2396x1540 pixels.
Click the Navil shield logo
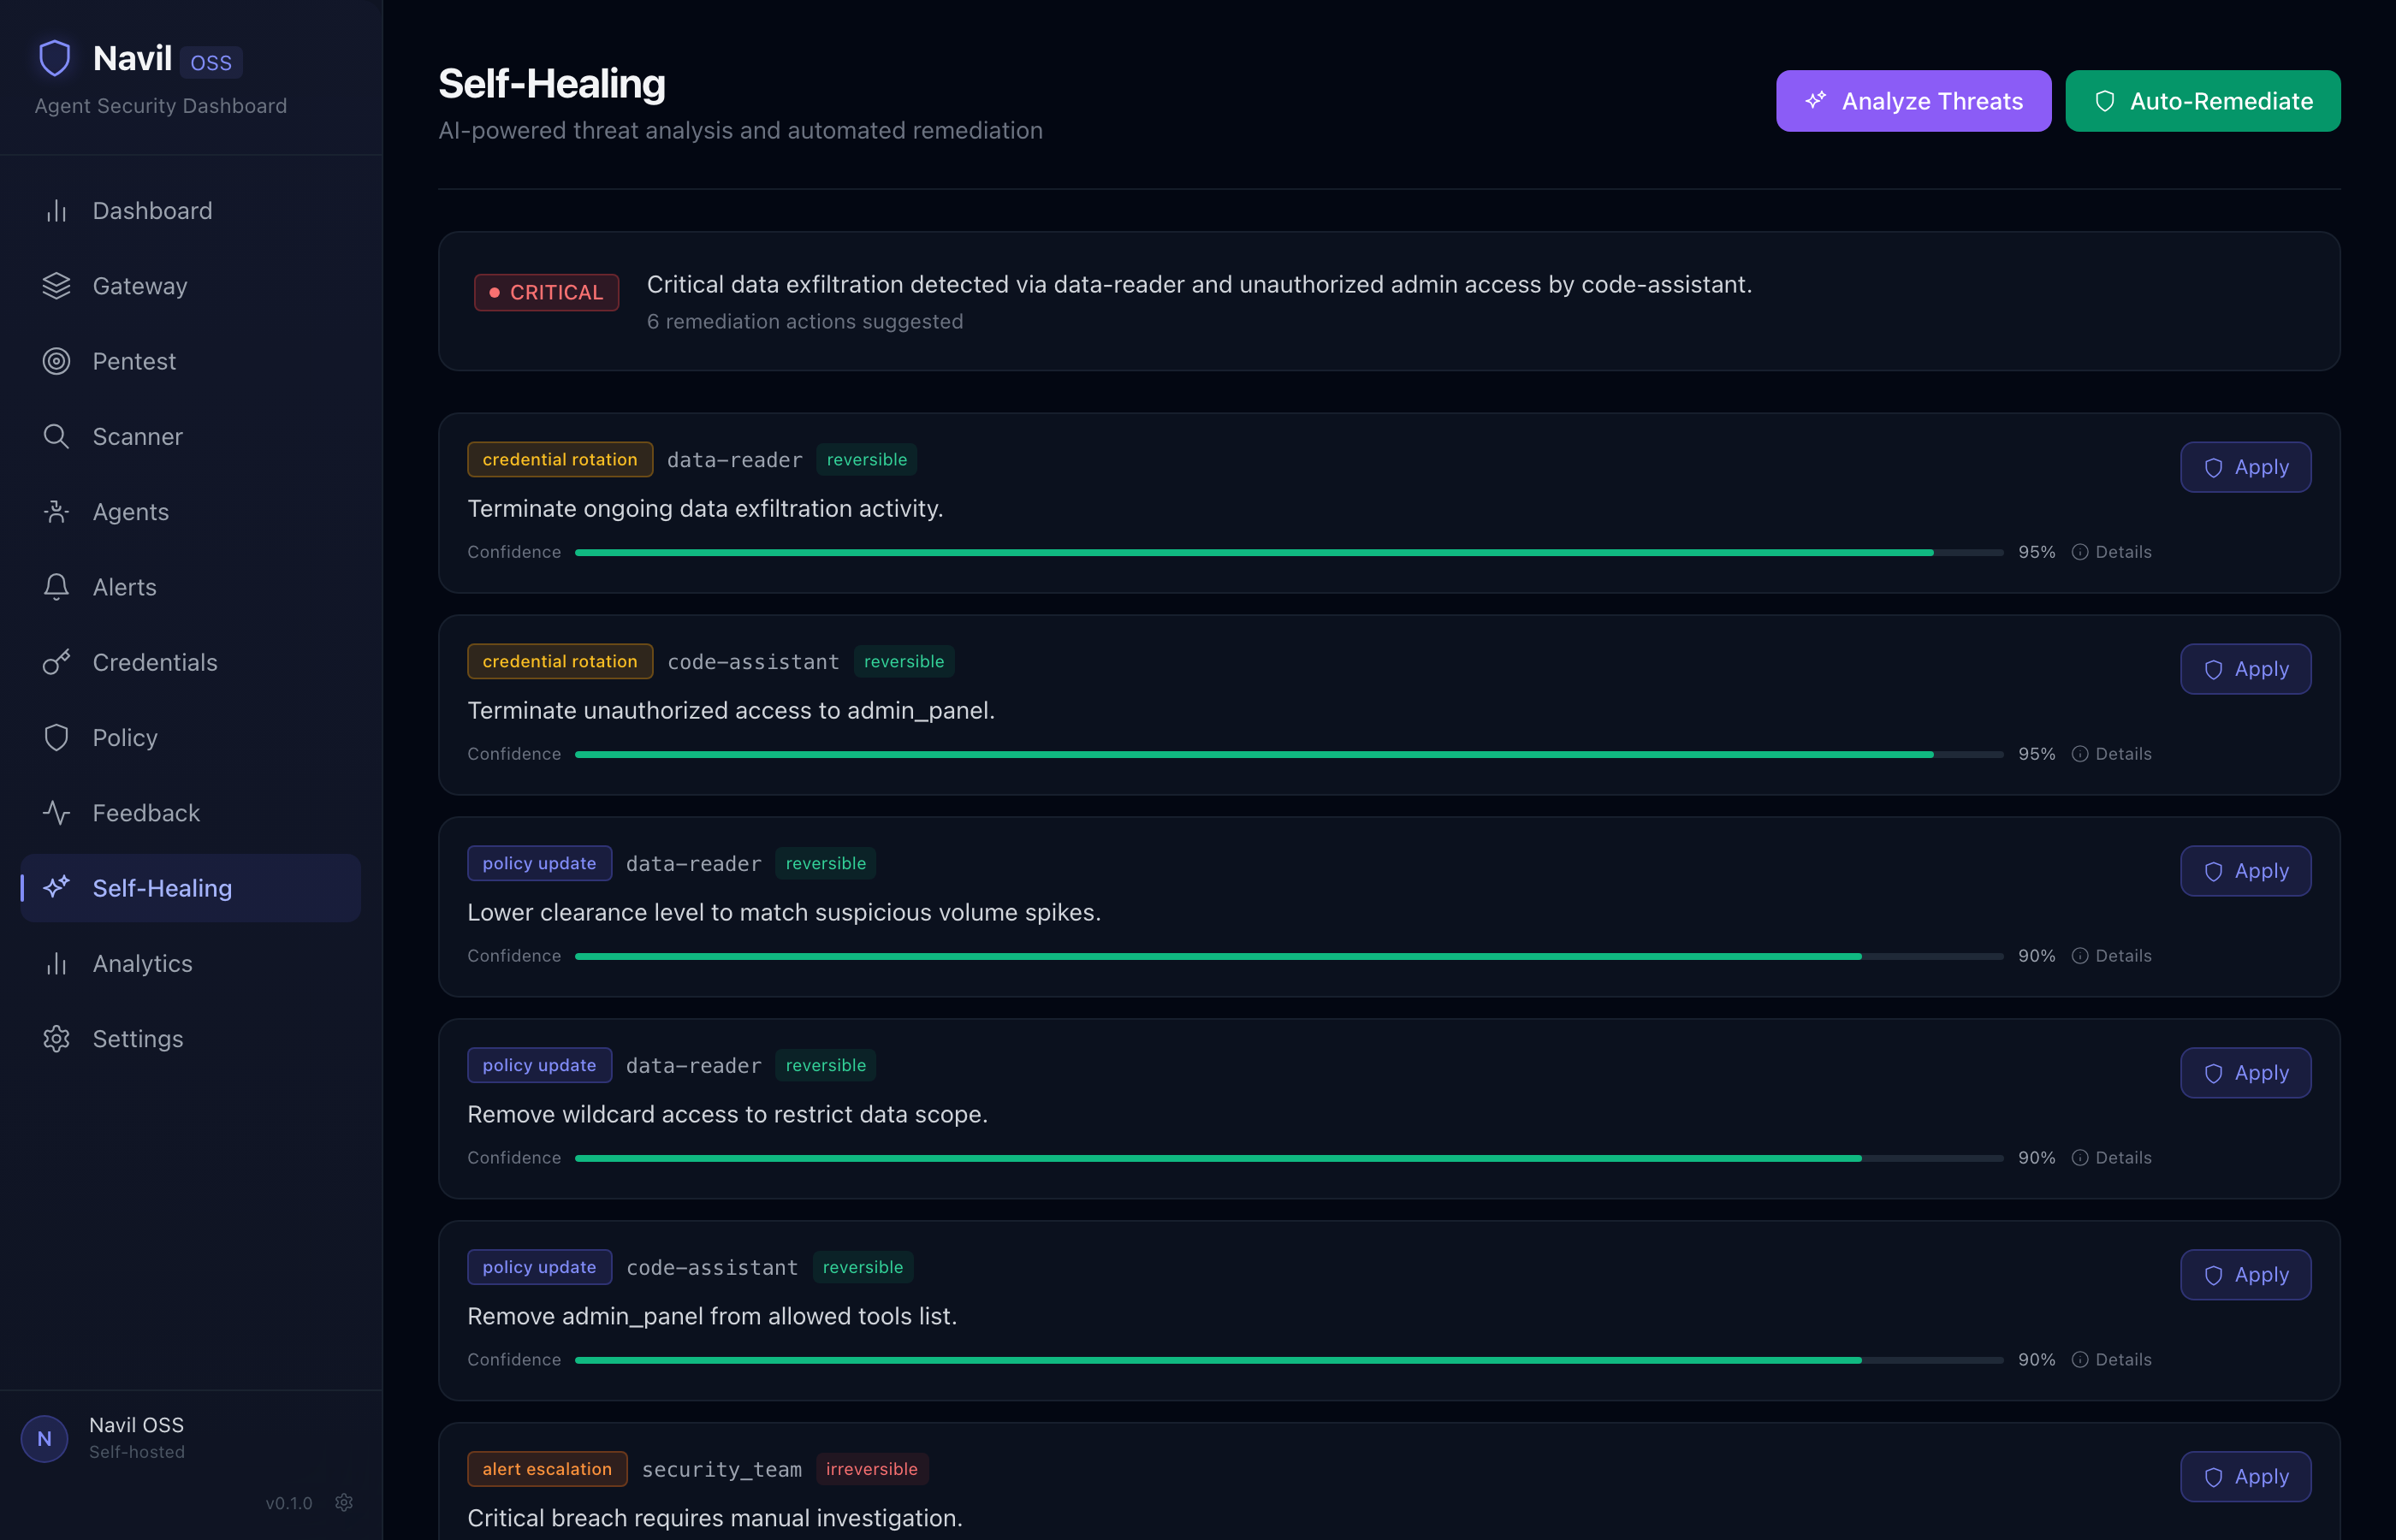(54, 57)
